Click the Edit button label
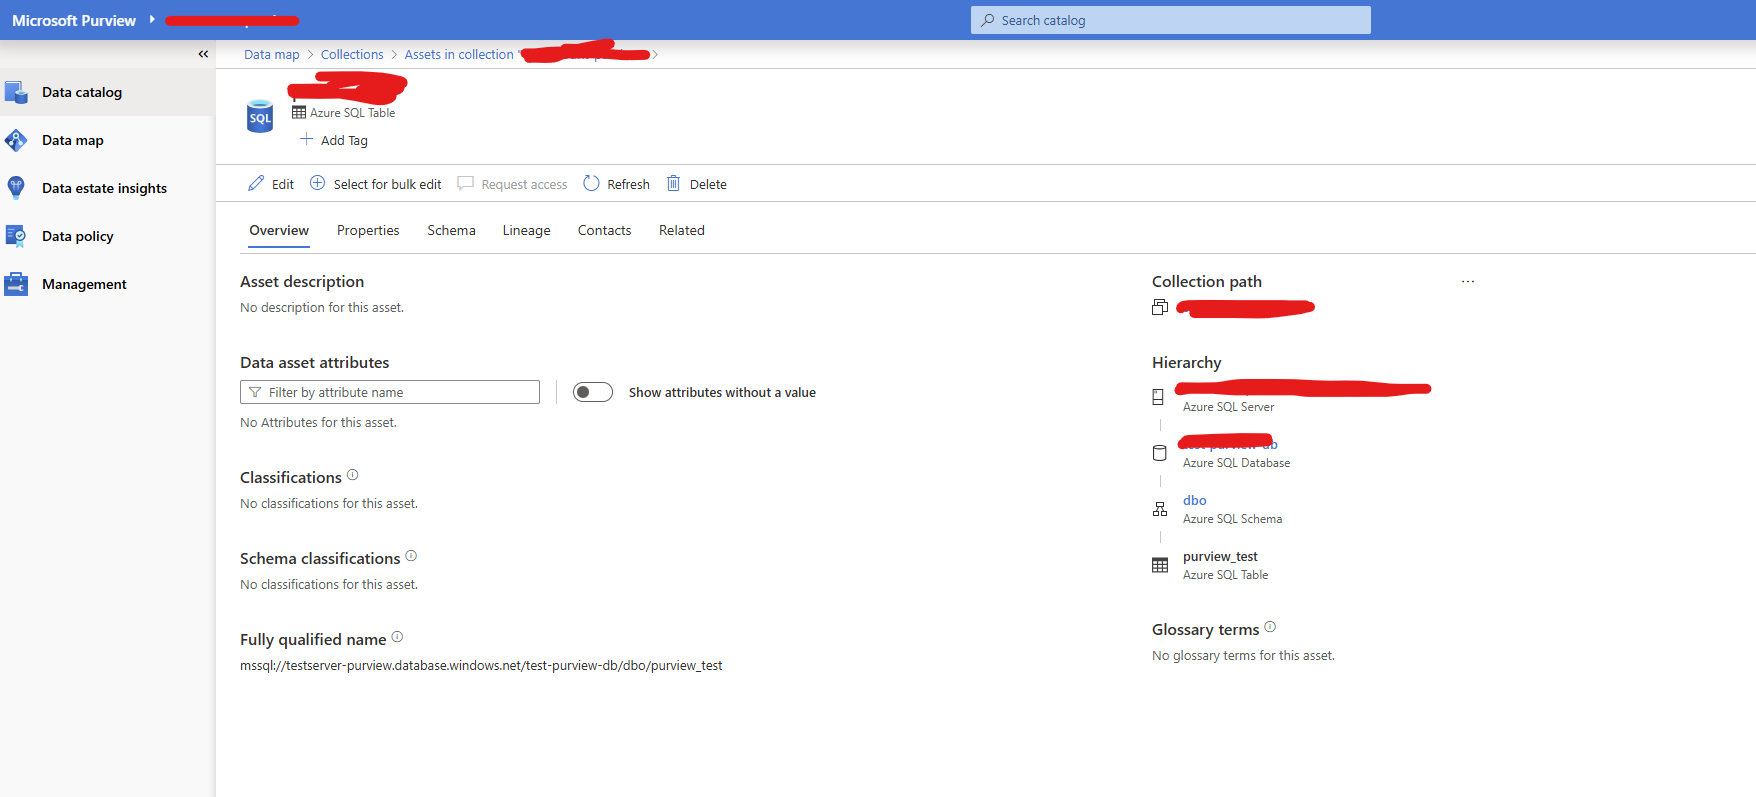 [x=283, y=184]
